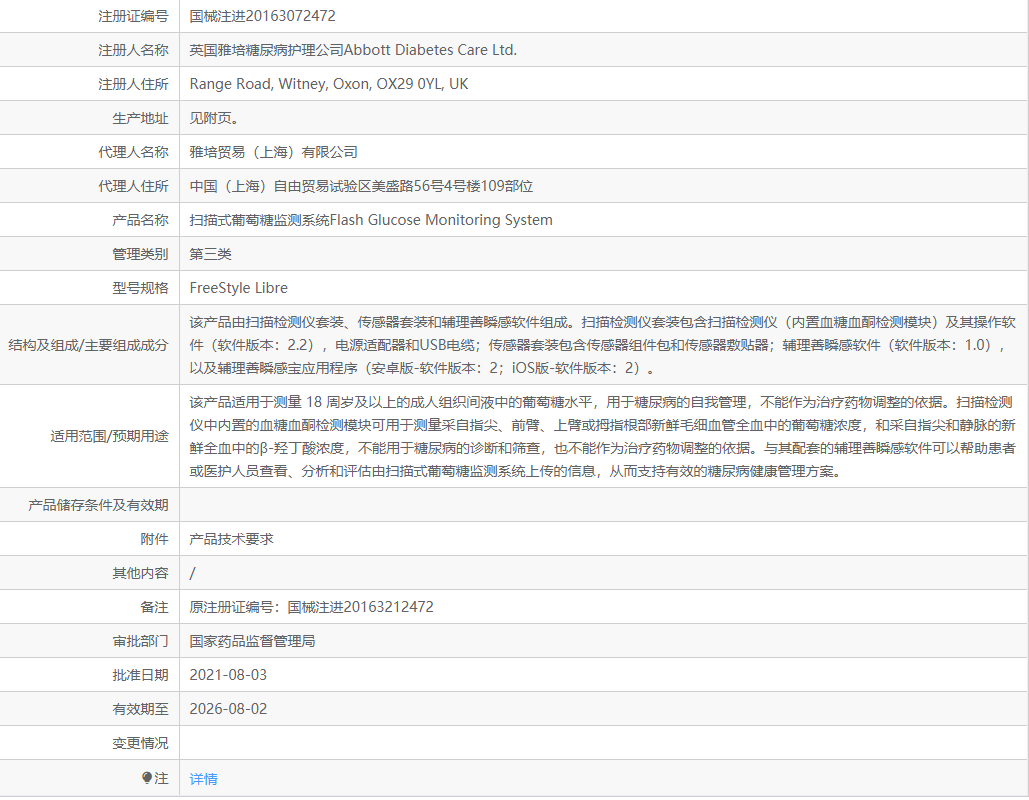Select remark 原注册证编号：国械注进20163212472
The width and height of the screenshot is (1029, 800).
point(312,607)
